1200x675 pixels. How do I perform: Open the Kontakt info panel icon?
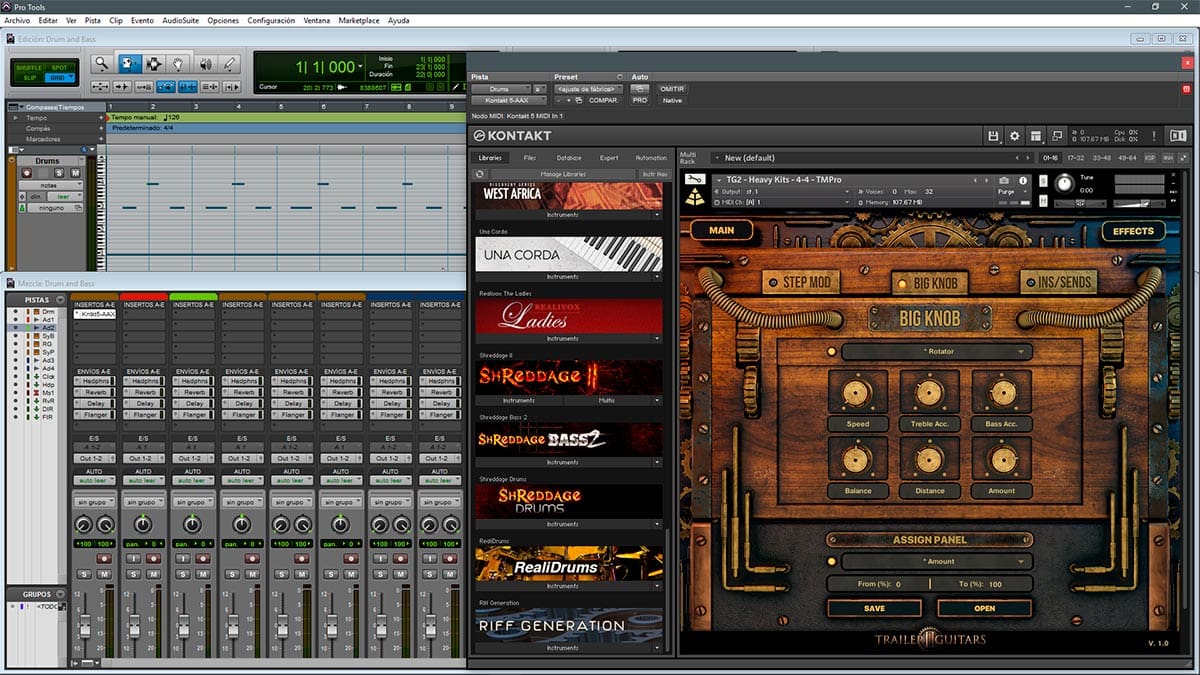1176,136
